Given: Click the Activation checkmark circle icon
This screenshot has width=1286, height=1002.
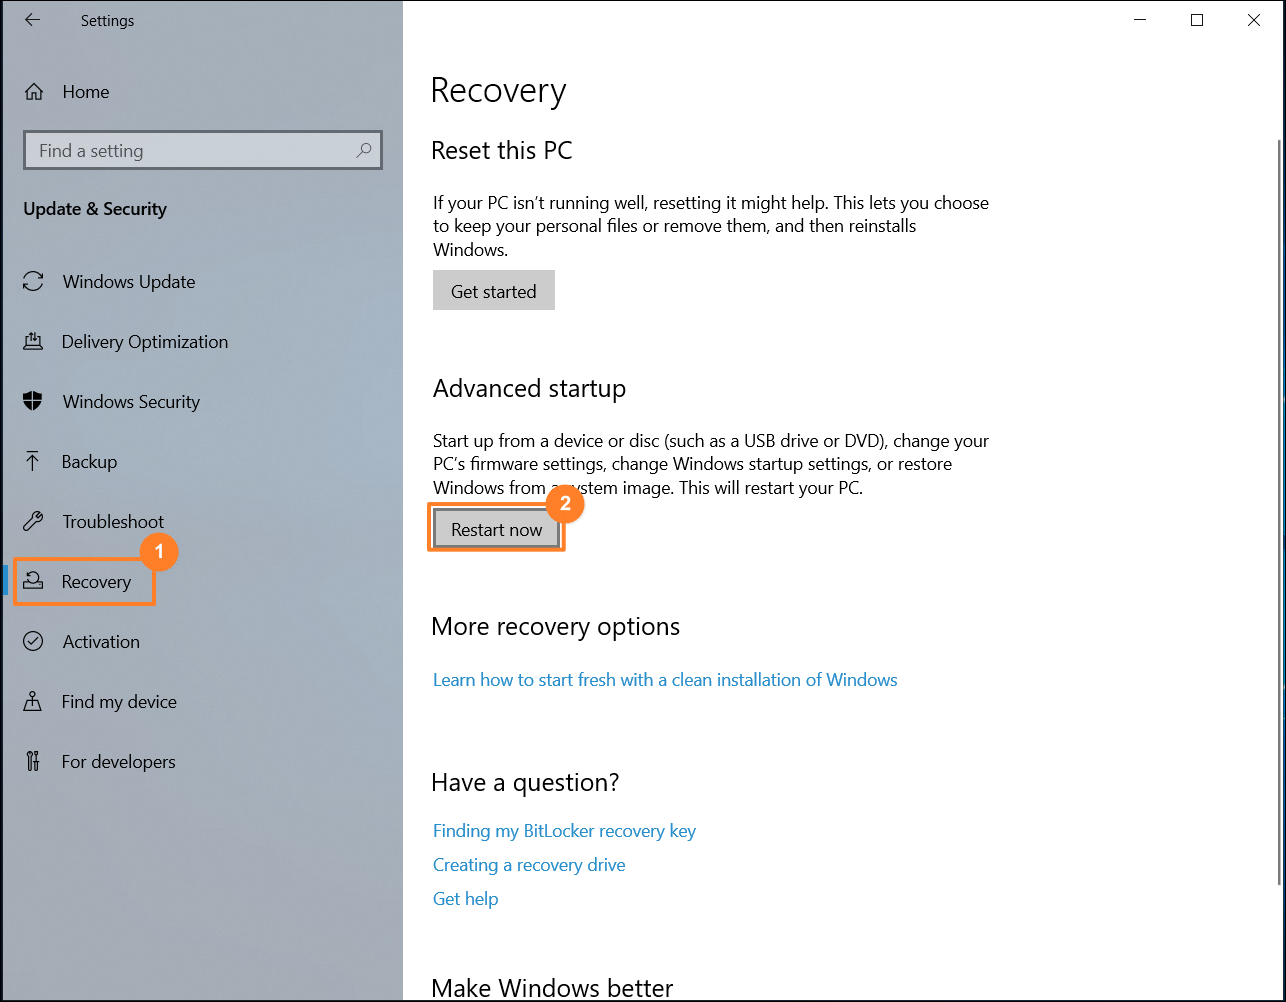Looking at the screenshot, I should (33, 641).
